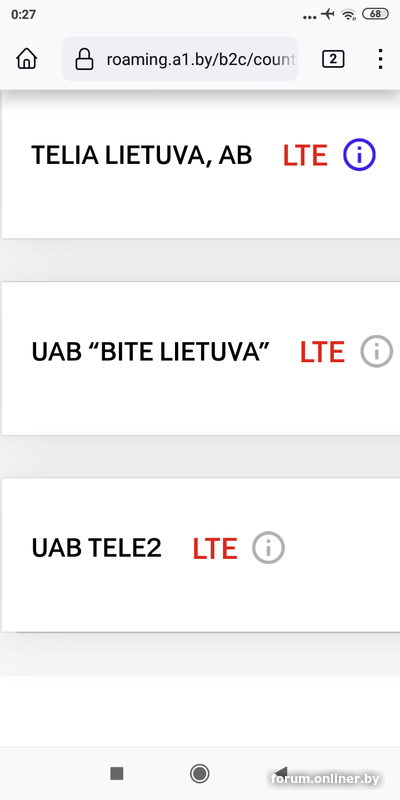Tap the Wi-Fi status icon
Screen dimensions: 400x800
[349, 14]
